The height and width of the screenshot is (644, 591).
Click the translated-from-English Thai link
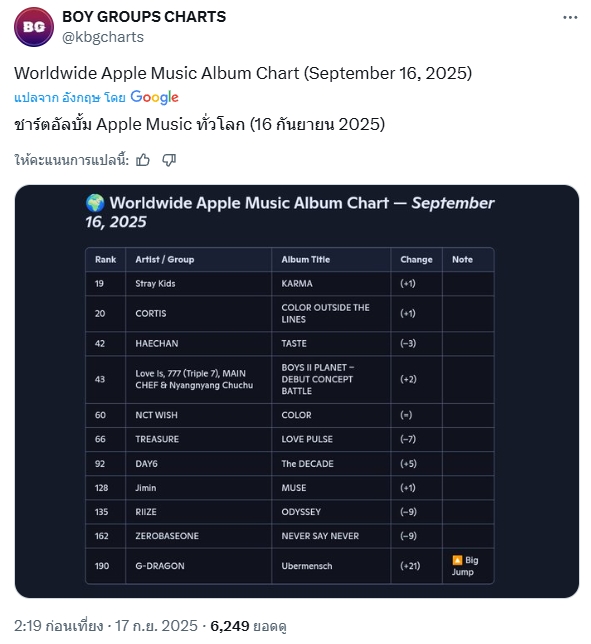click(70, 98)
